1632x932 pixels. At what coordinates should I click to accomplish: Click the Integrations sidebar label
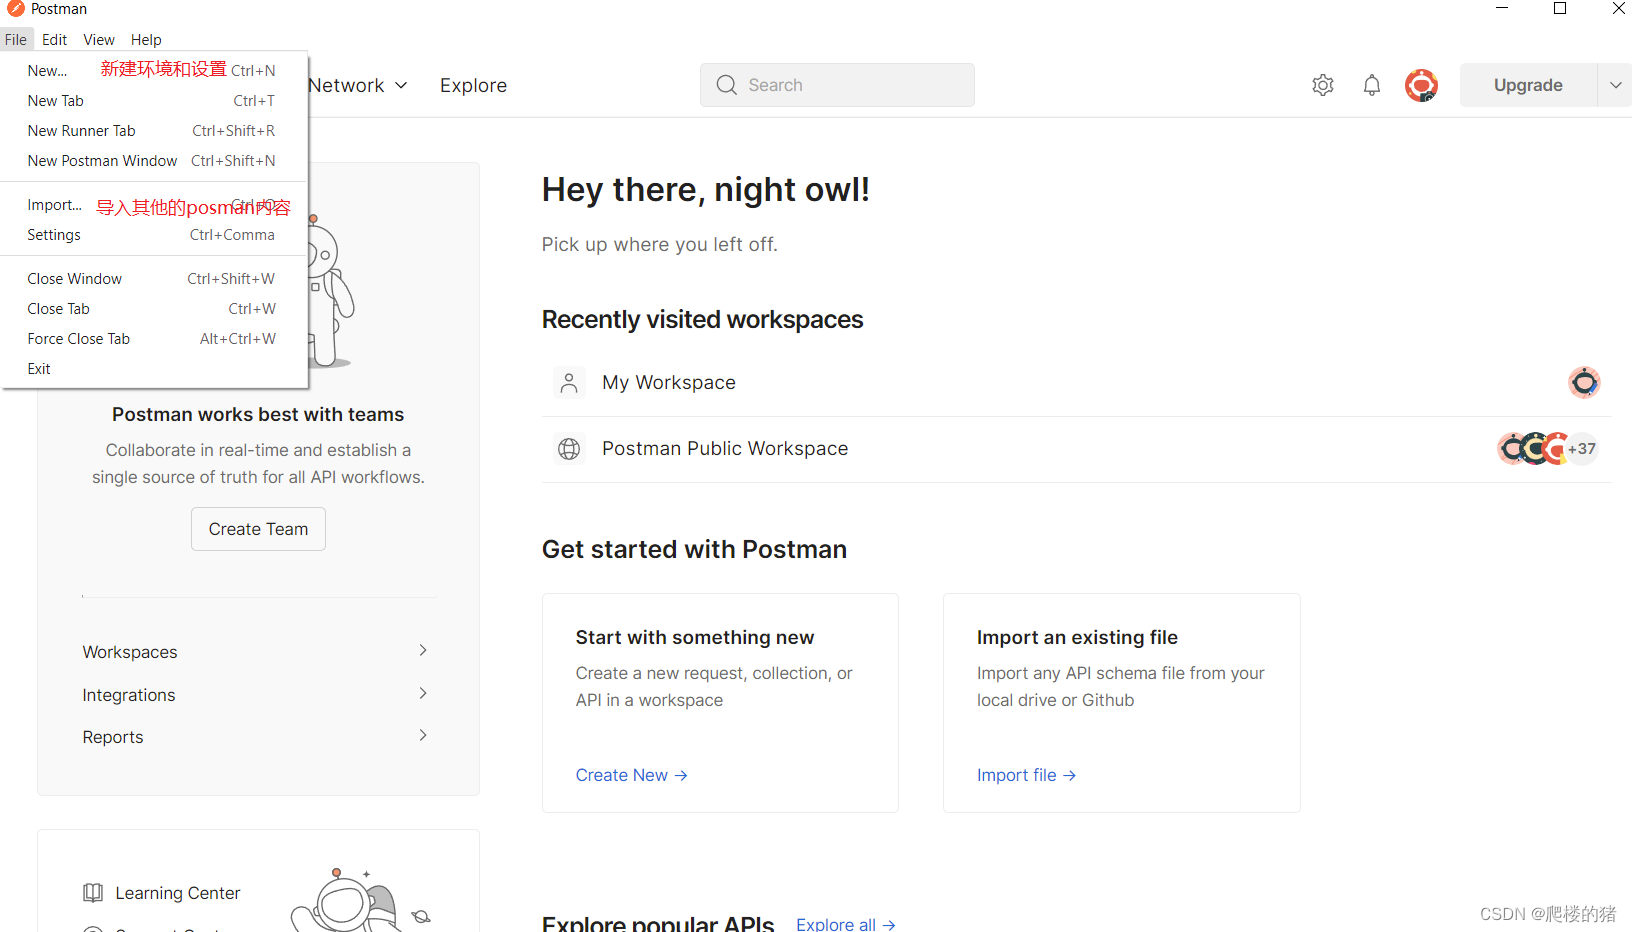pos(129,695)
